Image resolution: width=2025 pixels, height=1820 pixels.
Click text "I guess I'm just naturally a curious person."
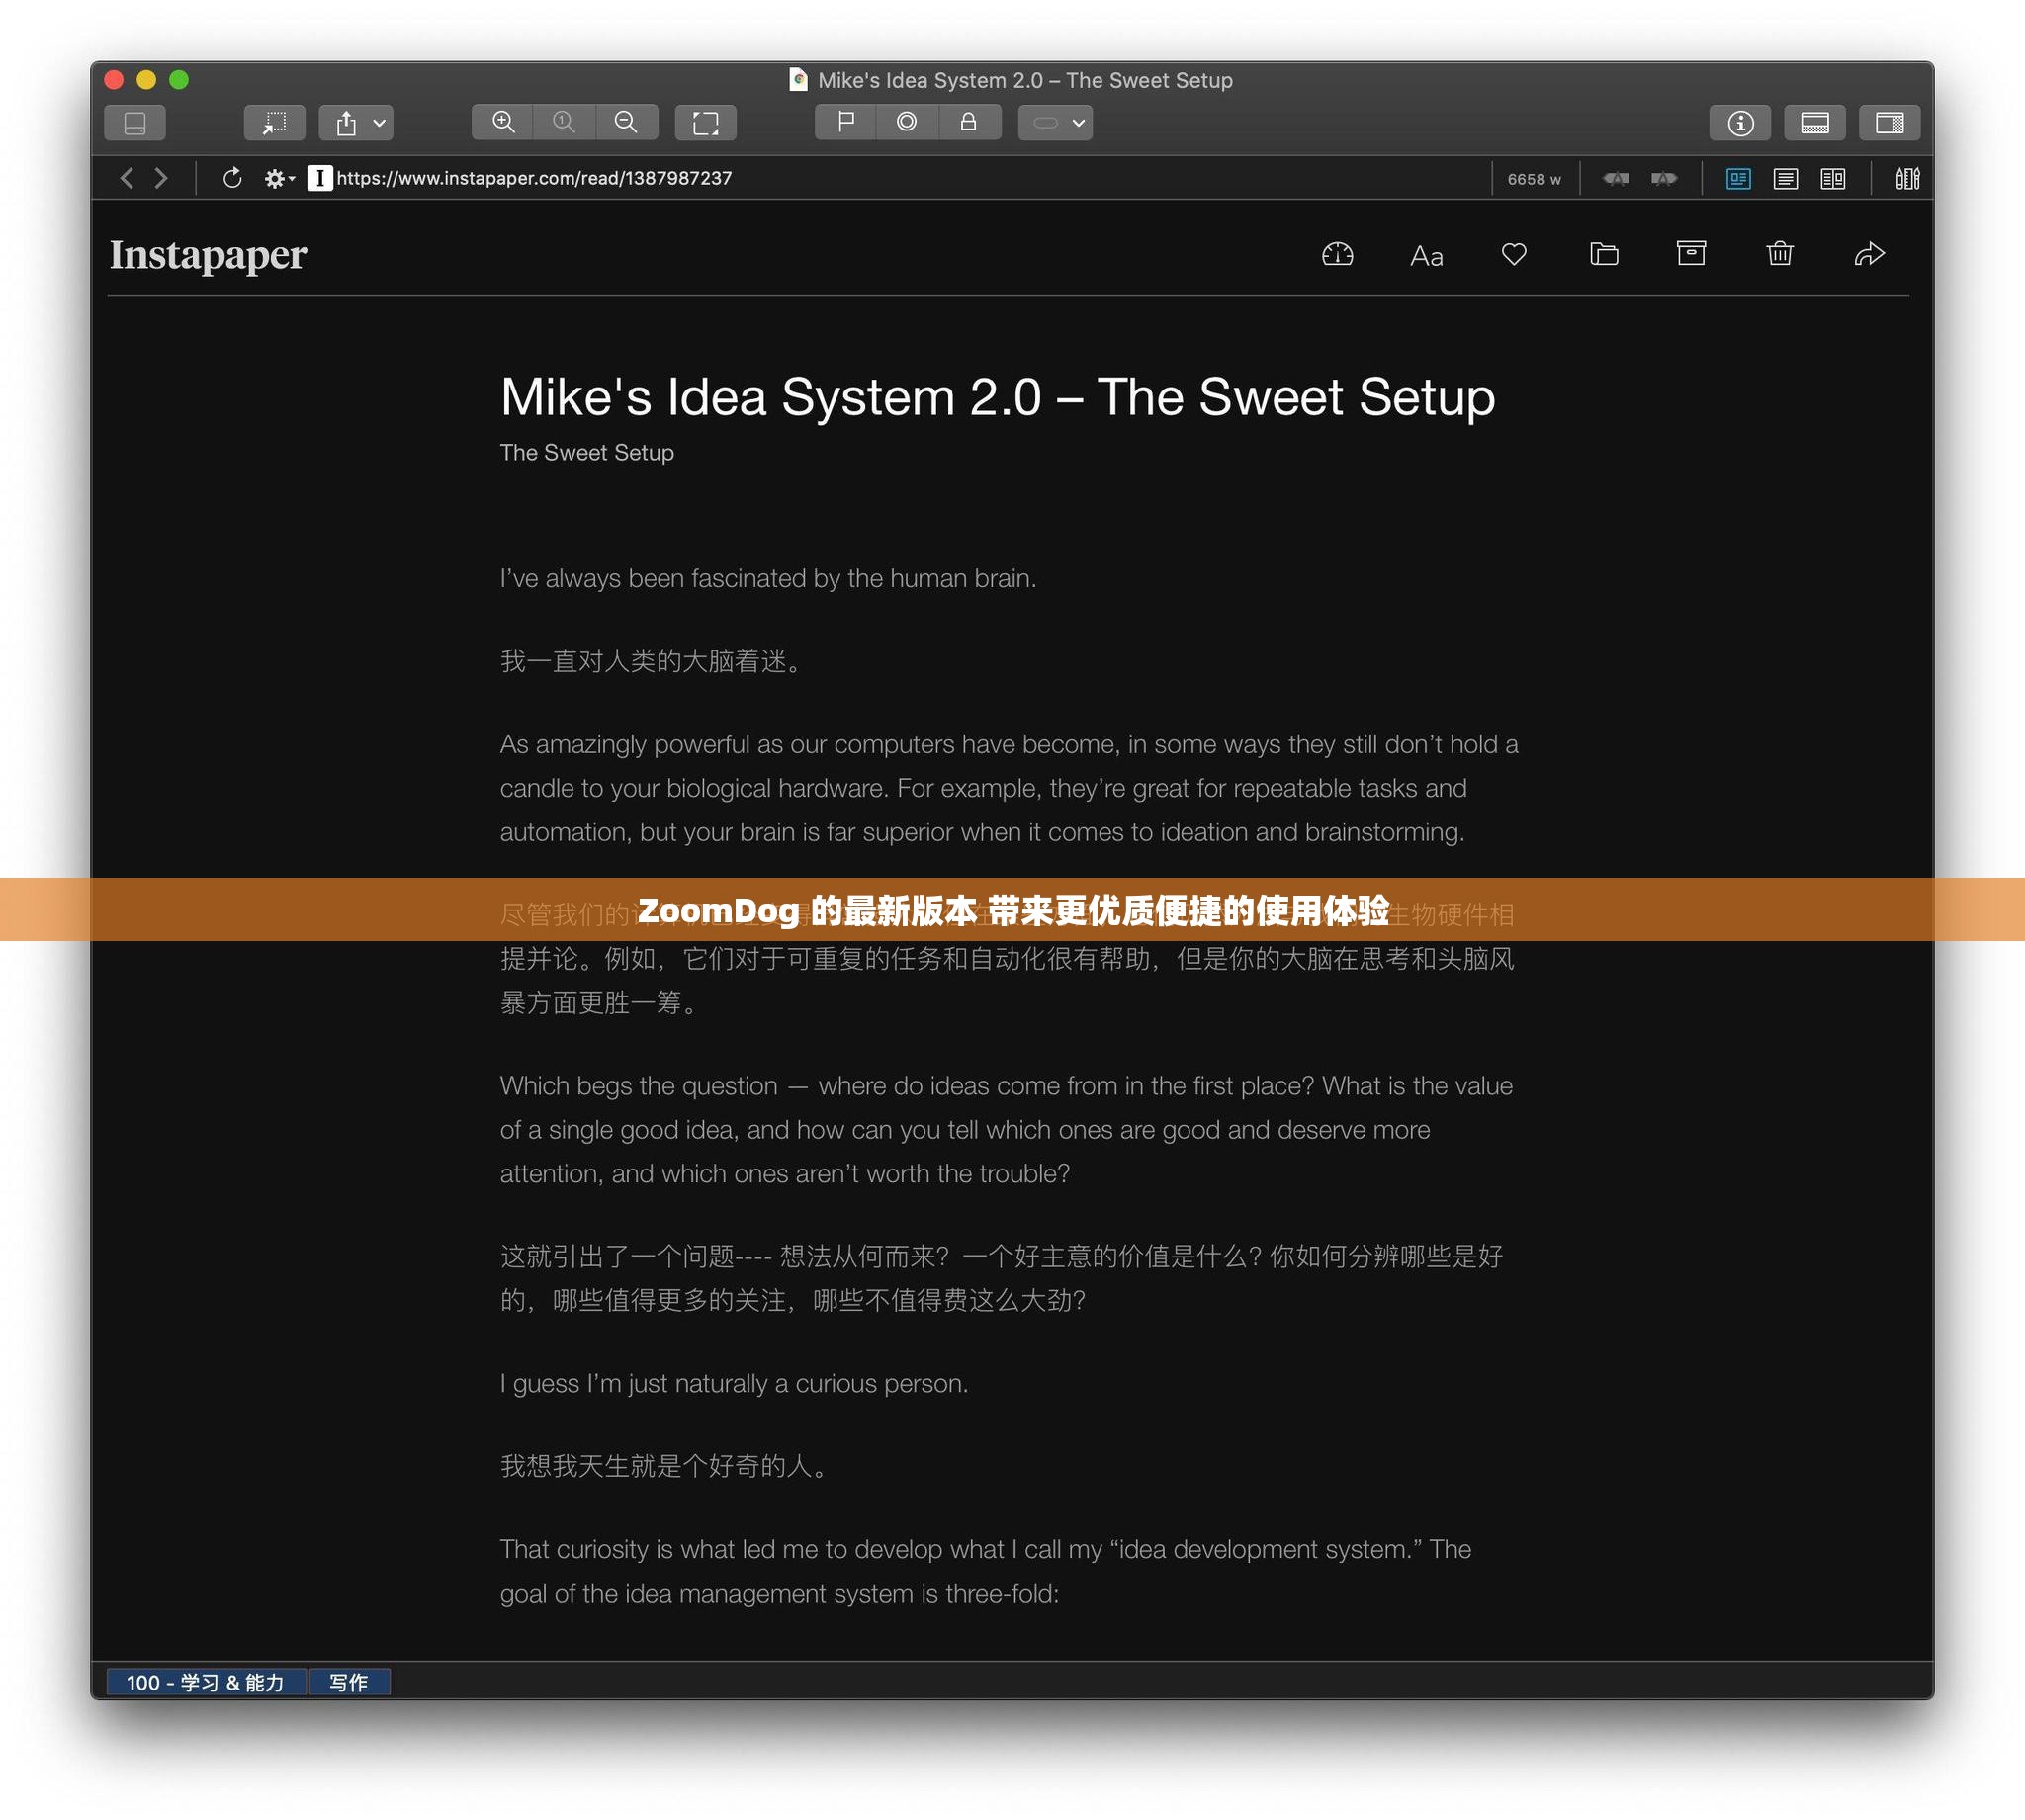(x=734, y=1384)
